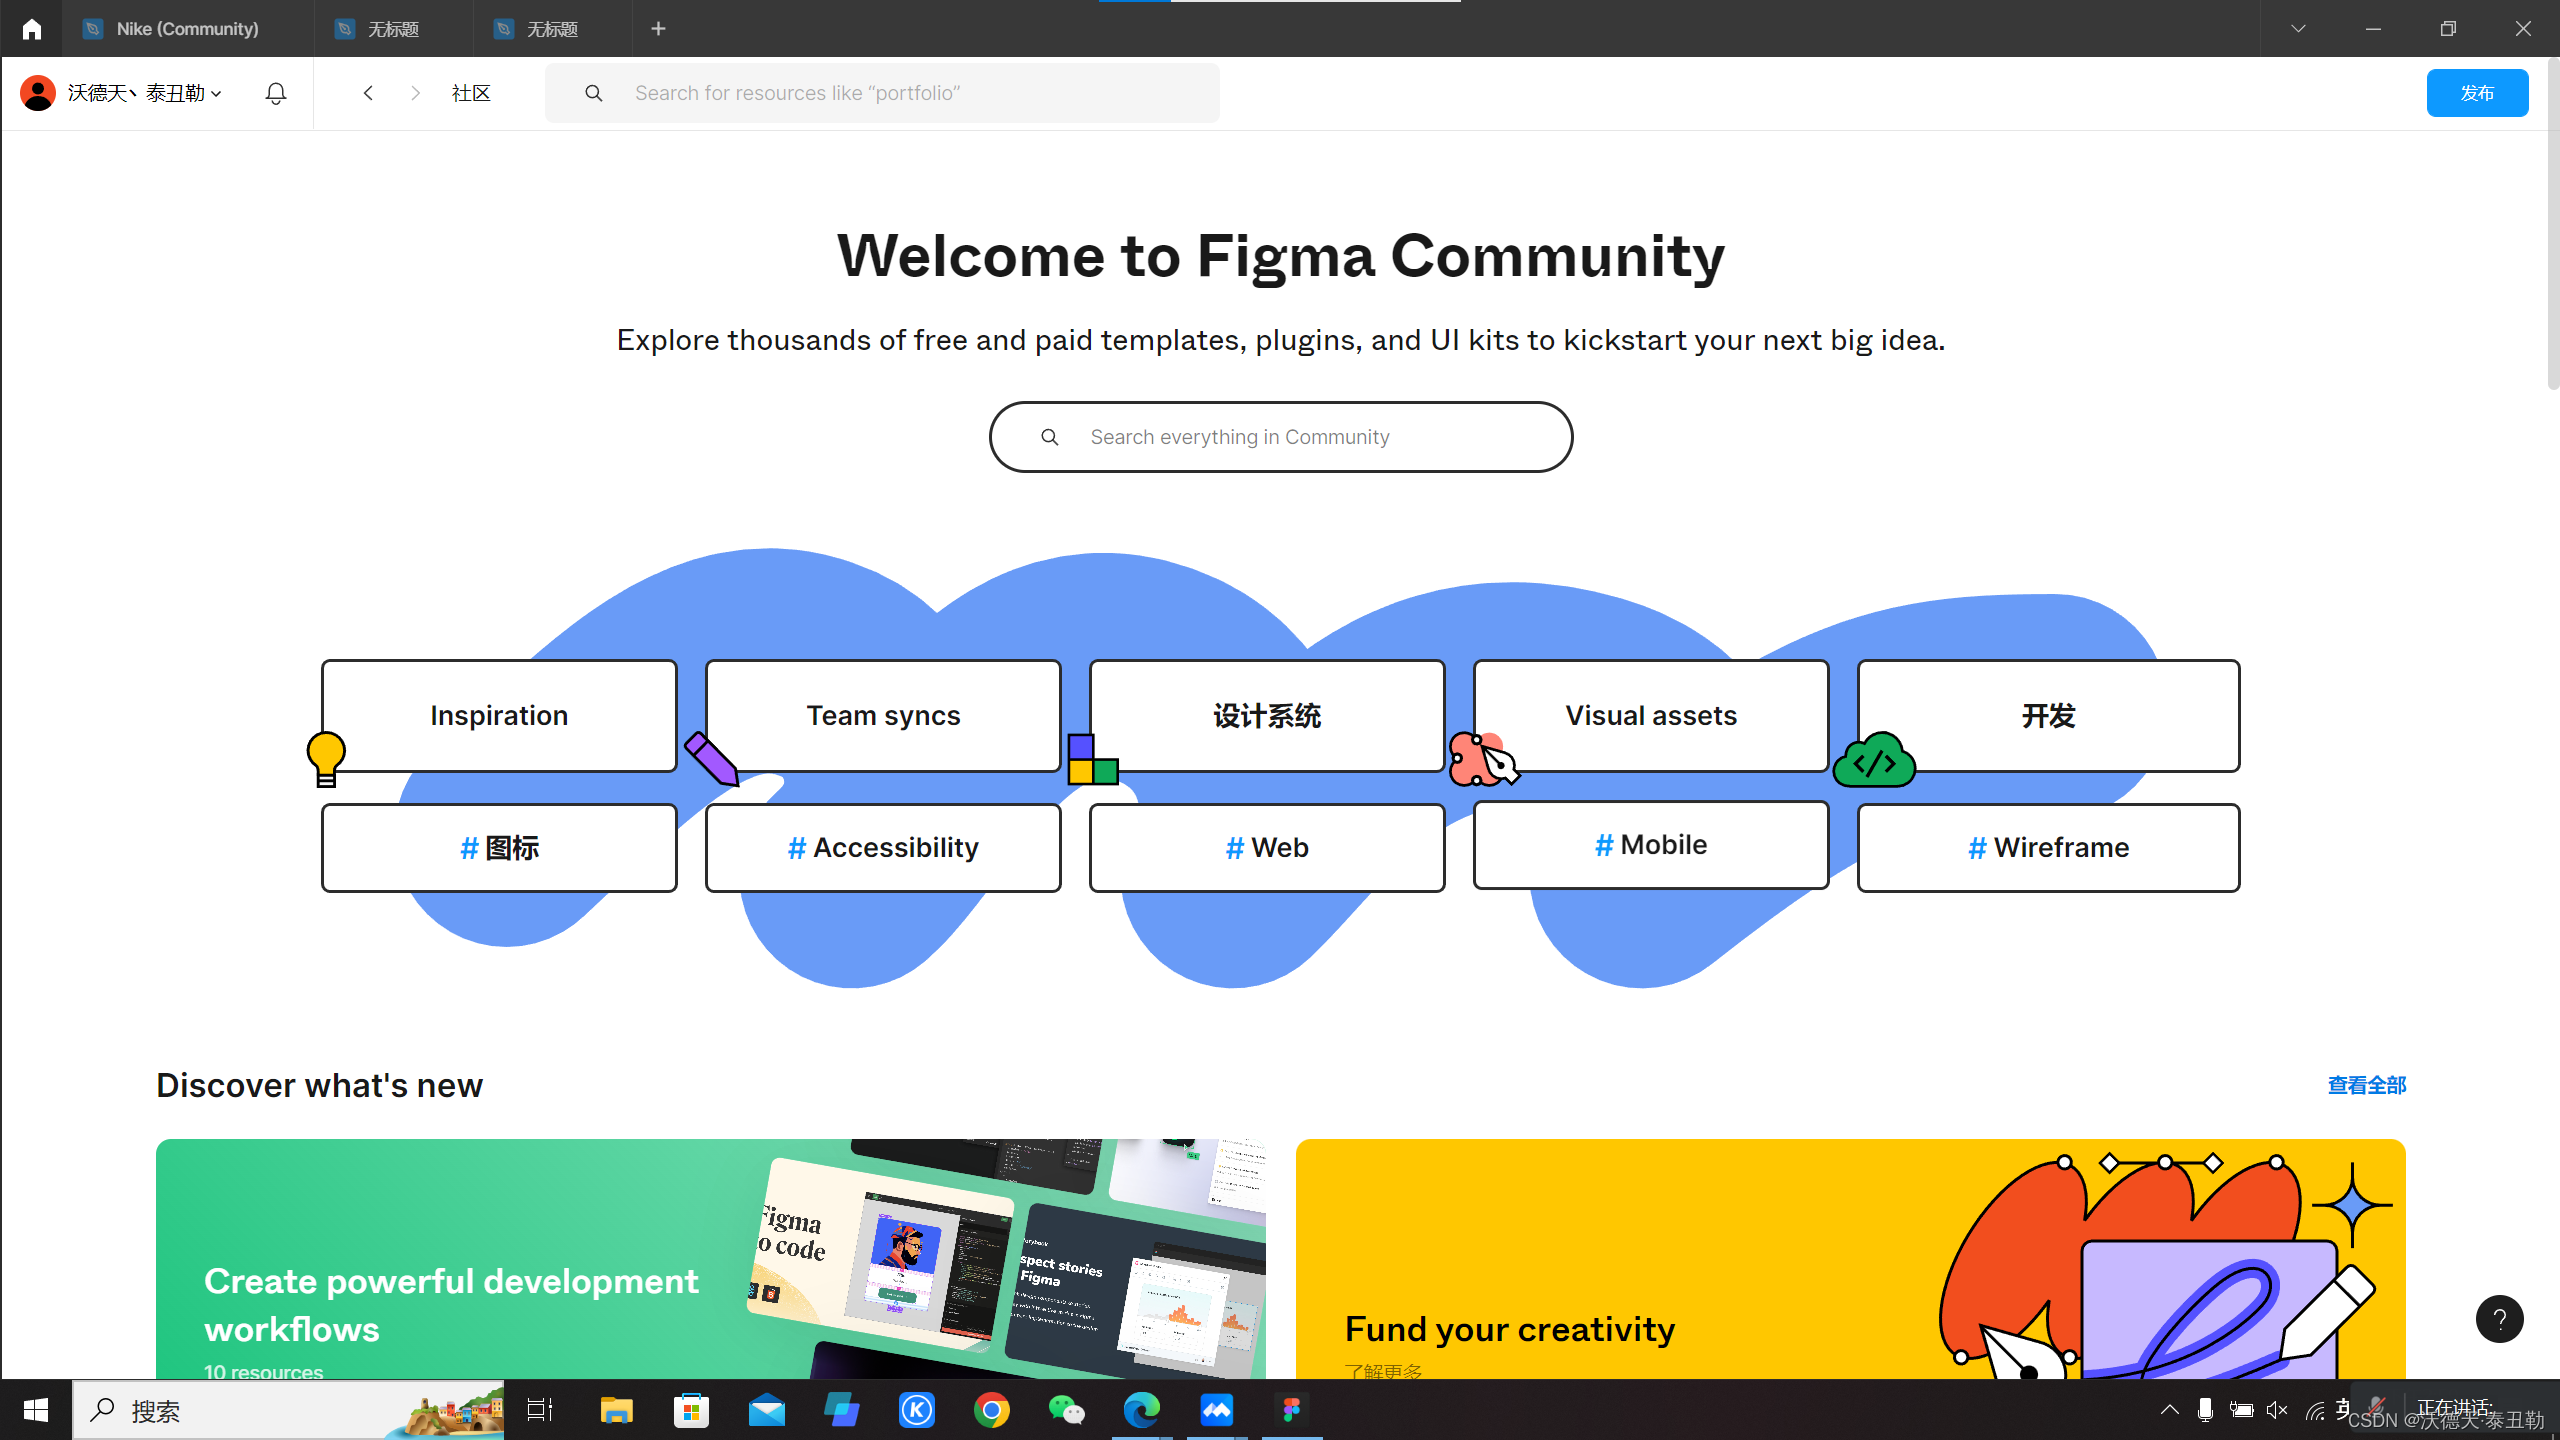The image size is (2560, 1440).
Task: Open notifications with the bell icon
Action: (275, 92)
